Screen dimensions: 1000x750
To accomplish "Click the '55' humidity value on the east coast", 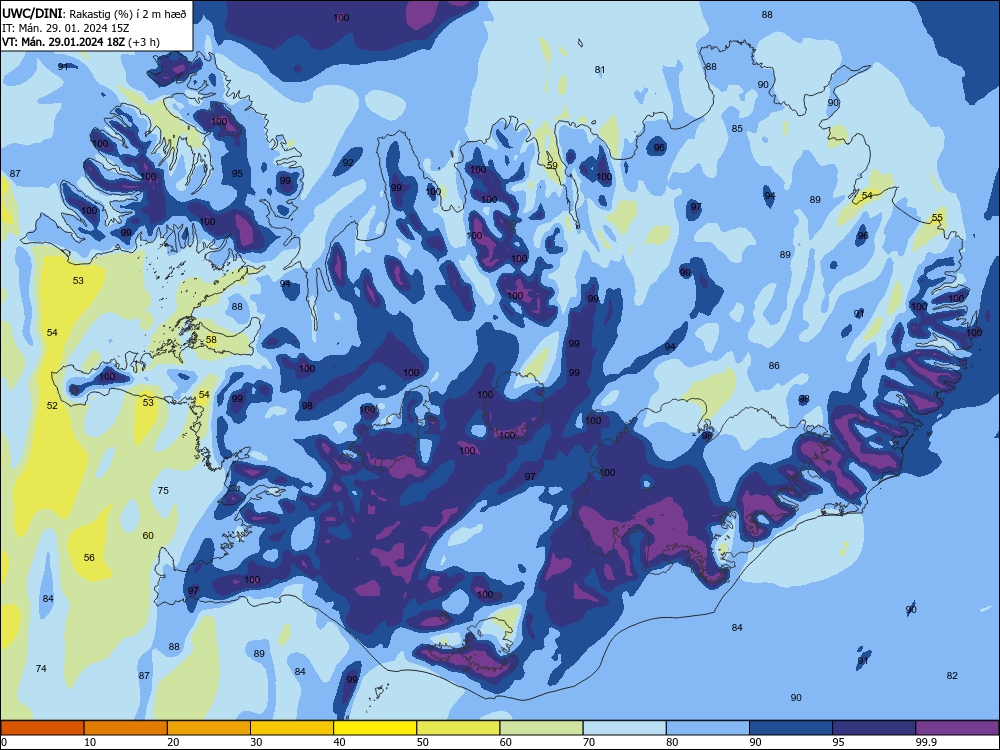I will 937,217.
